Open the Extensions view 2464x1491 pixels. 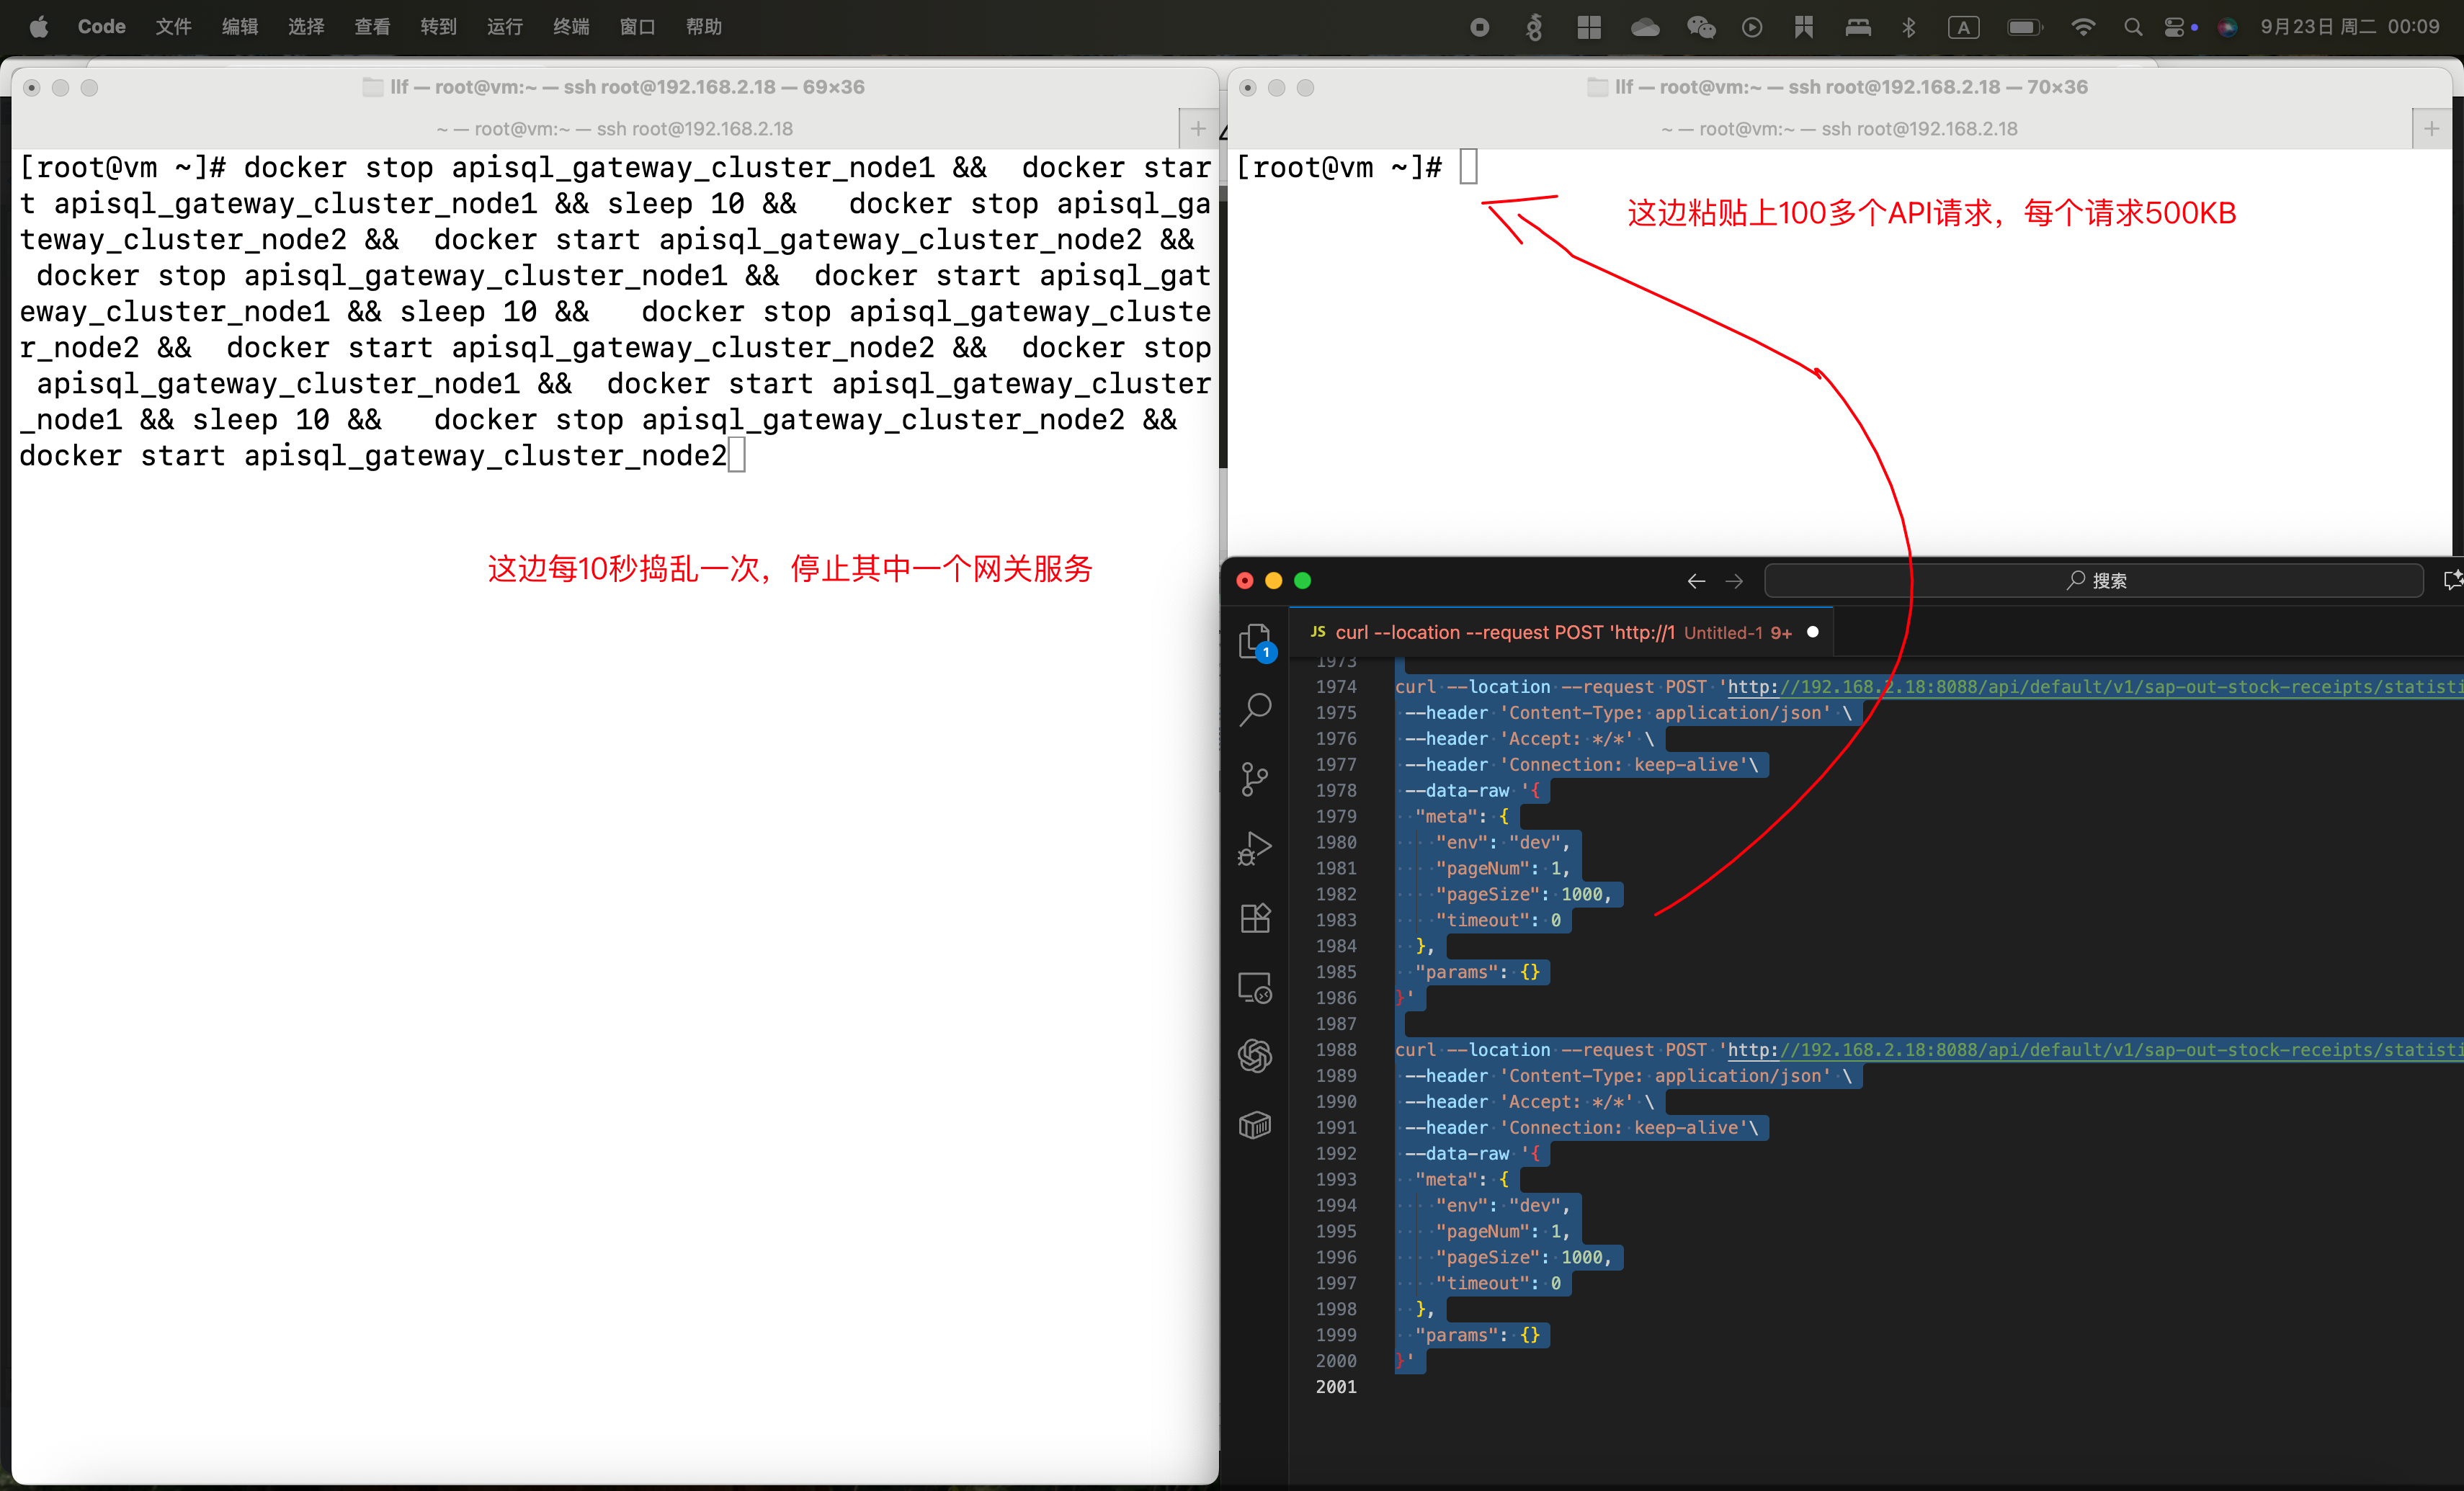pos(1254,918)
